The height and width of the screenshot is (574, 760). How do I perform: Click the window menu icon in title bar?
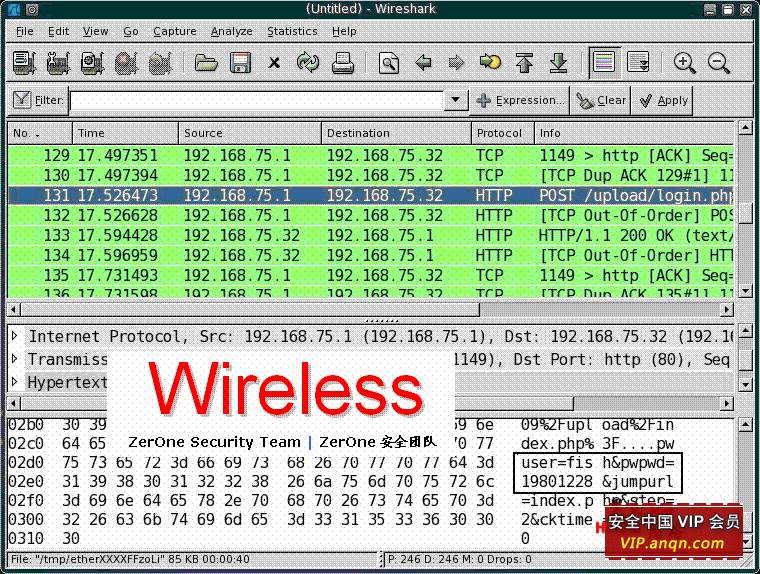click(x=14, y=9)
